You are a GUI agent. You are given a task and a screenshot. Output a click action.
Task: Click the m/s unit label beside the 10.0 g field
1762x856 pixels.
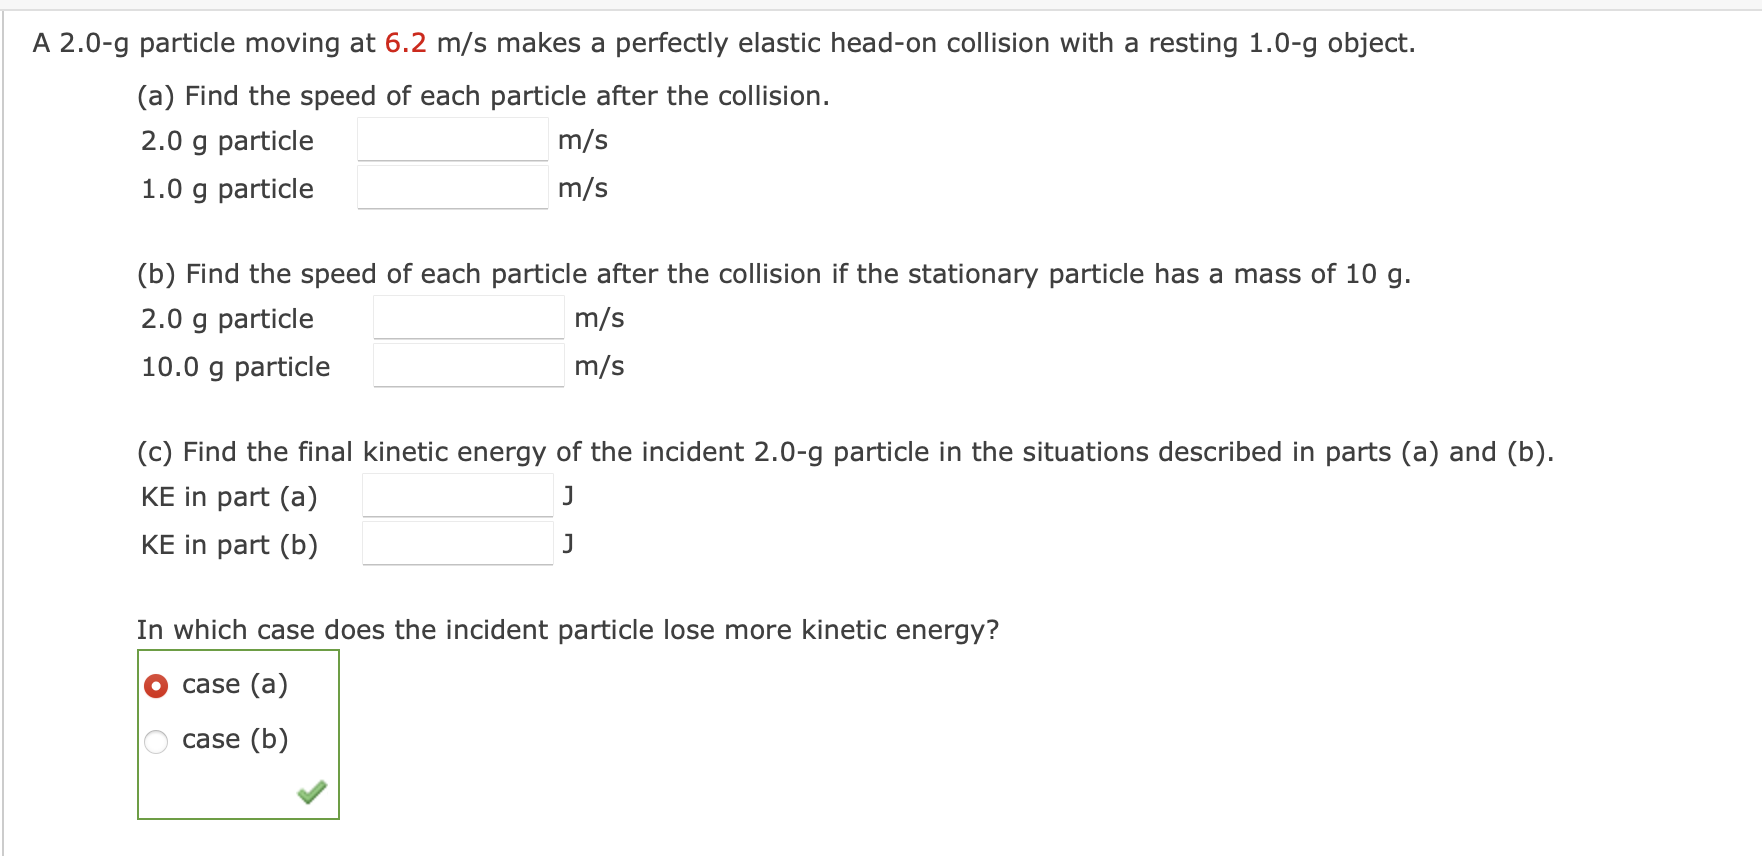coord(600,365)
